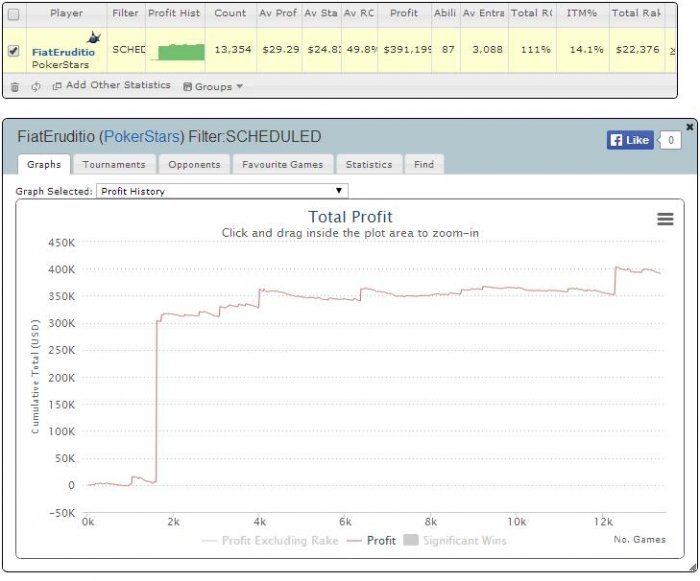Sort by the Profit column header

coord(404,13)
